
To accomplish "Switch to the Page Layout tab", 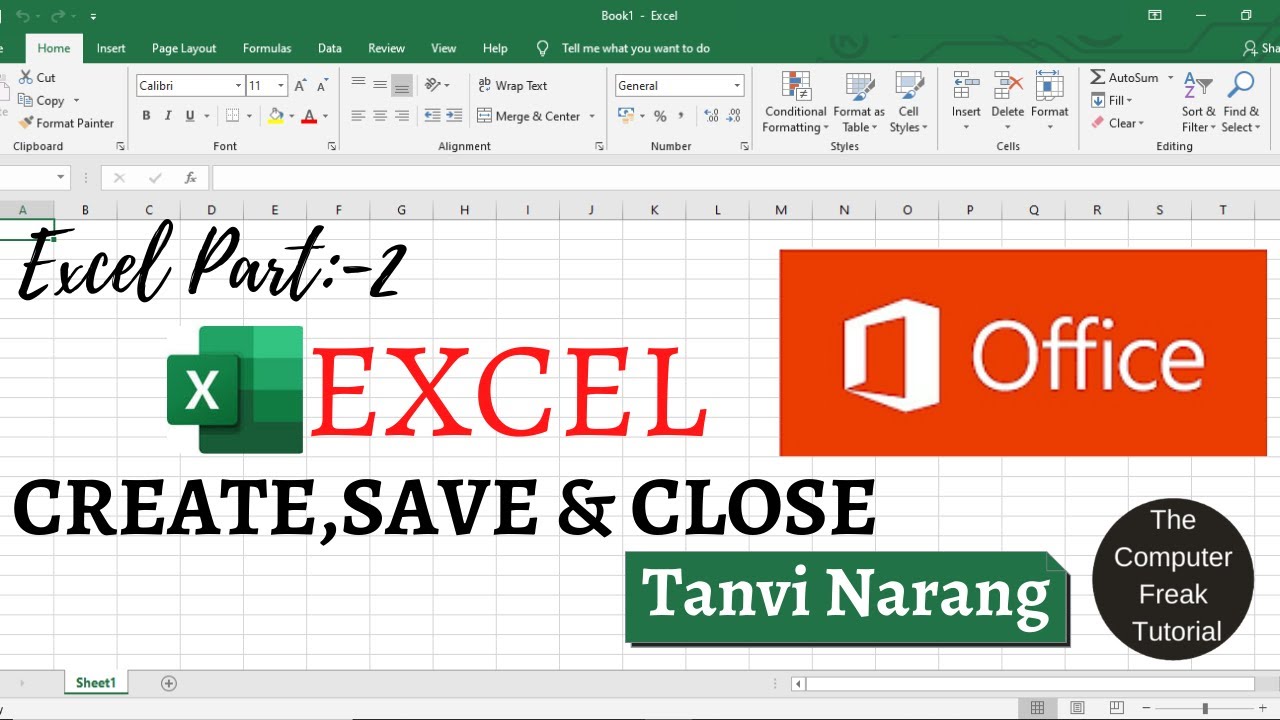I will tap(184, 48).
